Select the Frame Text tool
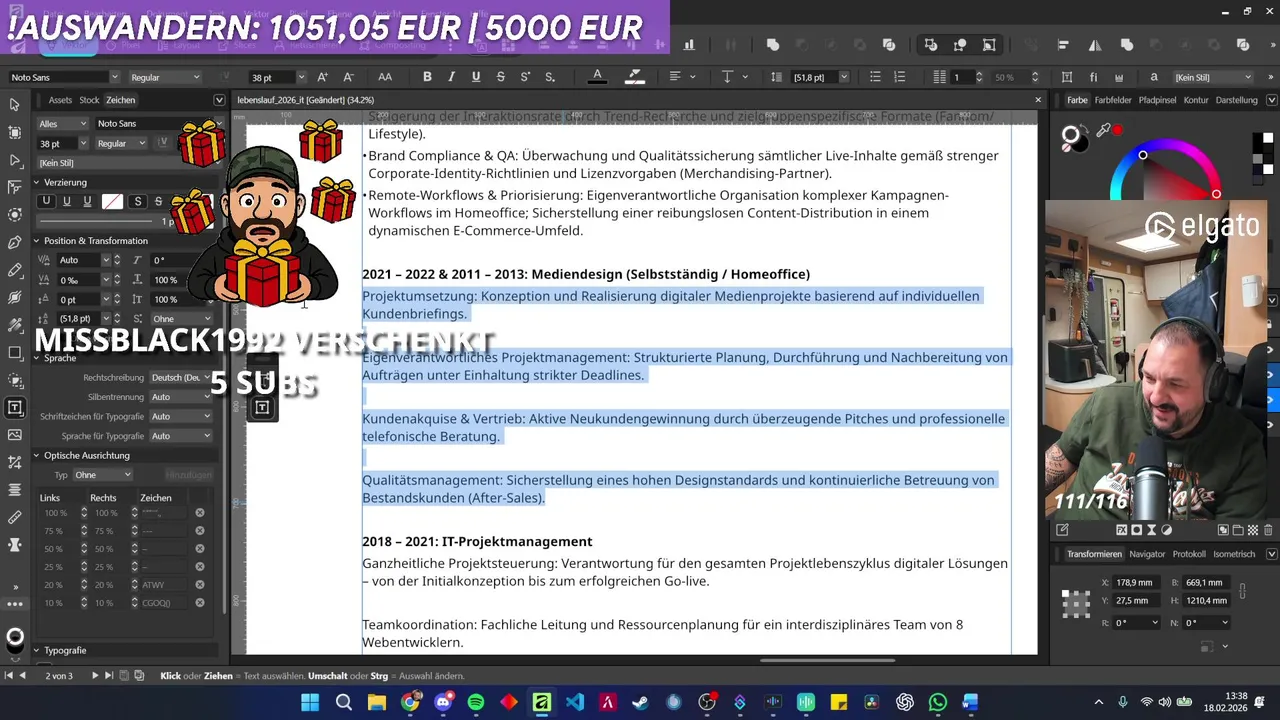1280x720 pixels. [14, 407]
